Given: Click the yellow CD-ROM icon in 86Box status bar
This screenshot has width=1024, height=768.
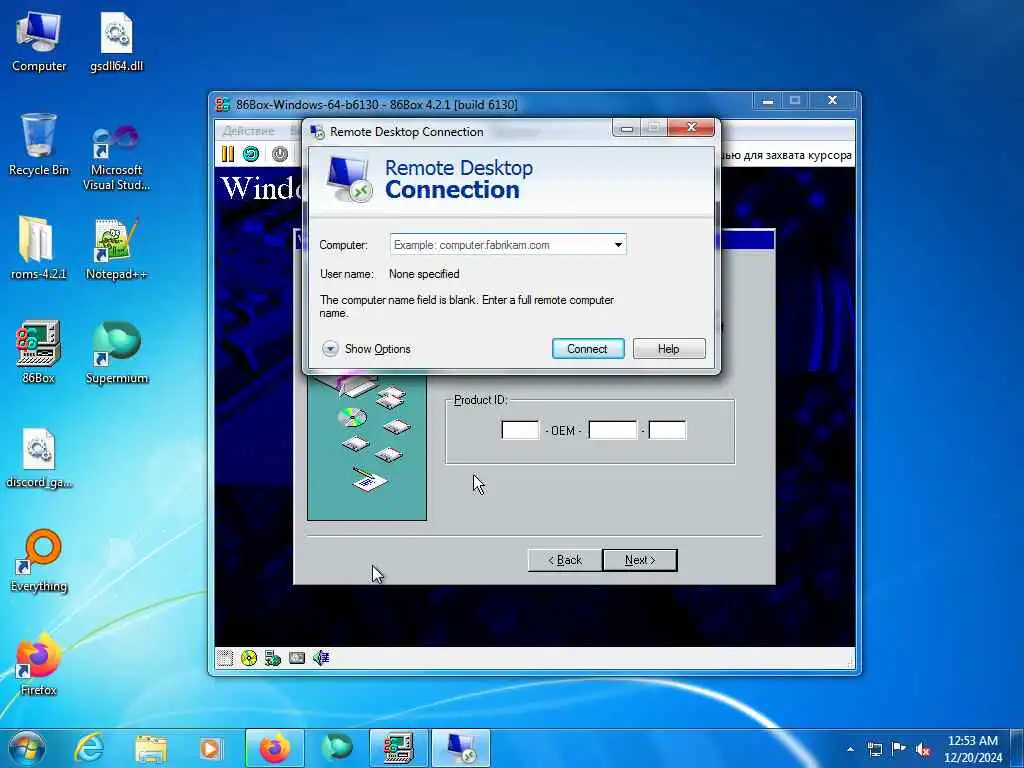Looking at the screenshot, I should (x=249, y=658).
